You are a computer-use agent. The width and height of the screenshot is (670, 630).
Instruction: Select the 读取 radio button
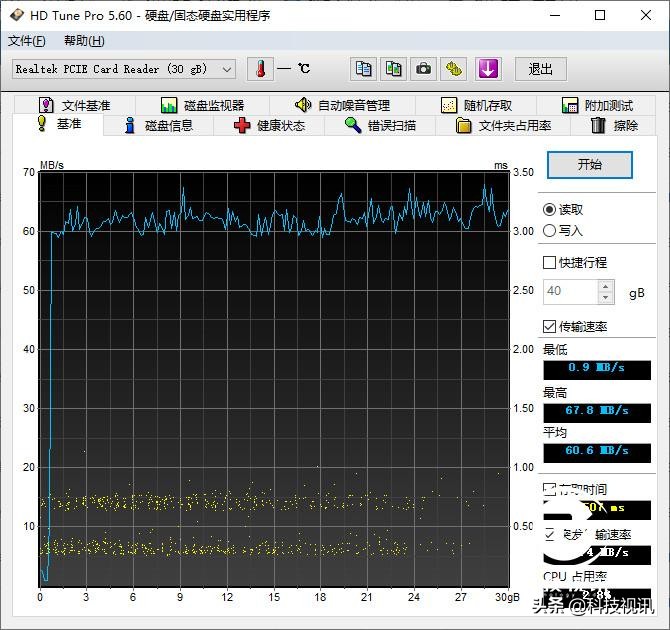[x=549, y=210]
